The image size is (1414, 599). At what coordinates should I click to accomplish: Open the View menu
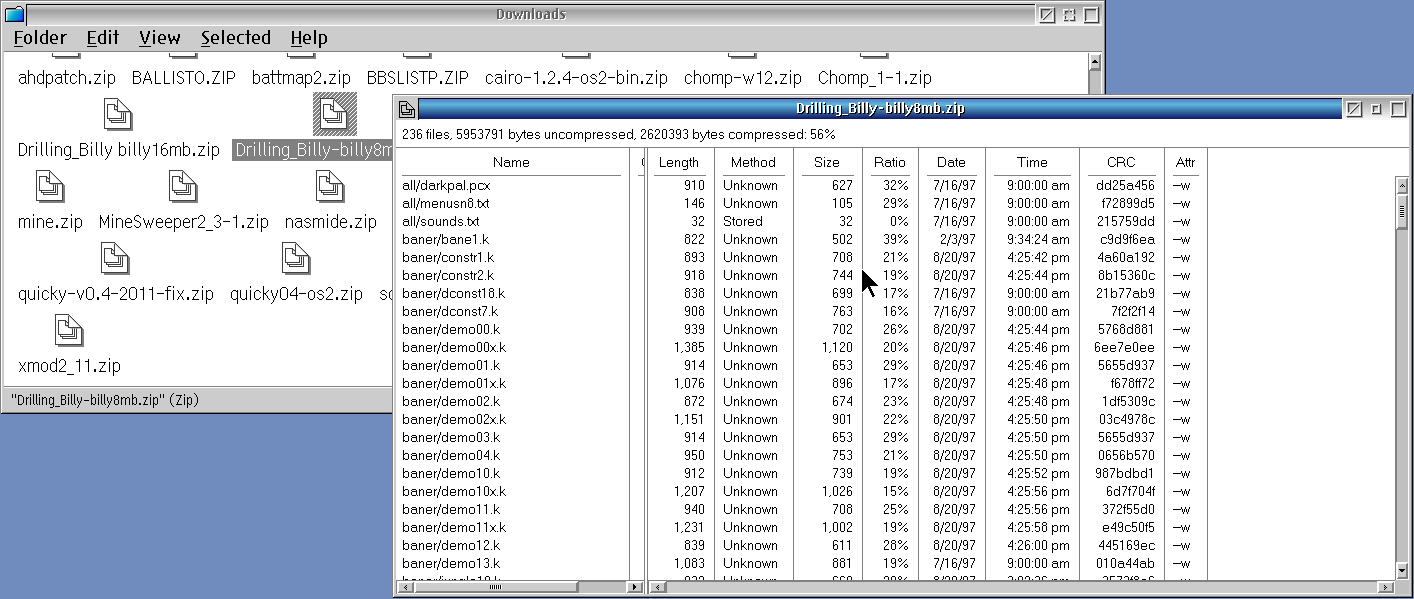(160, 38)
